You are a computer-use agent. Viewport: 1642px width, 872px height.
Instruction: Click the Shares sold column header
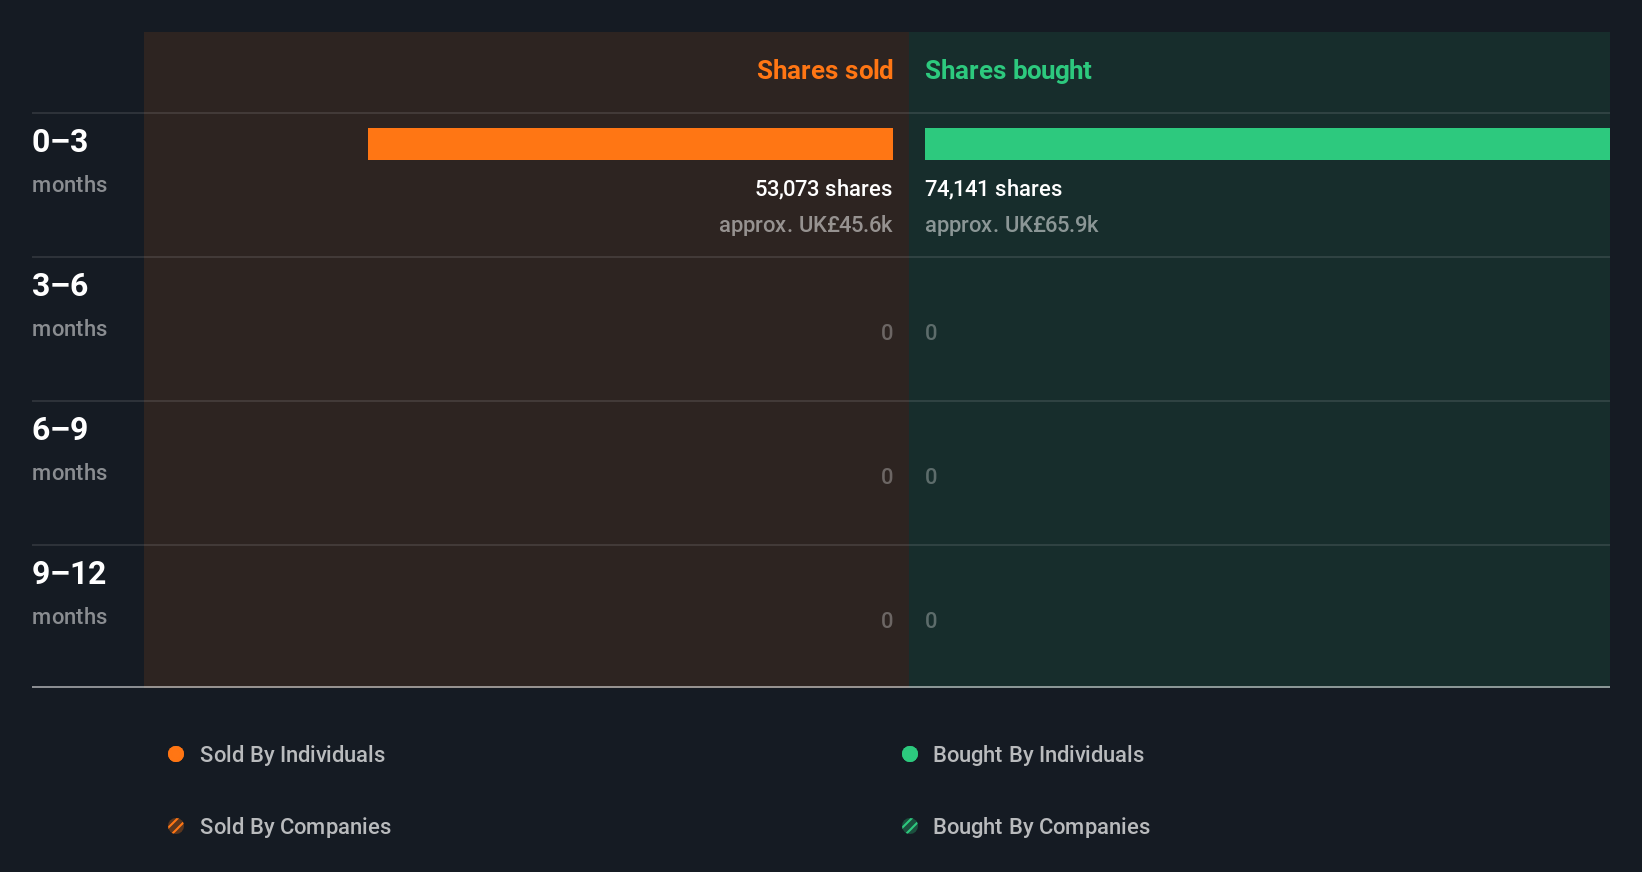coord(825,70)
